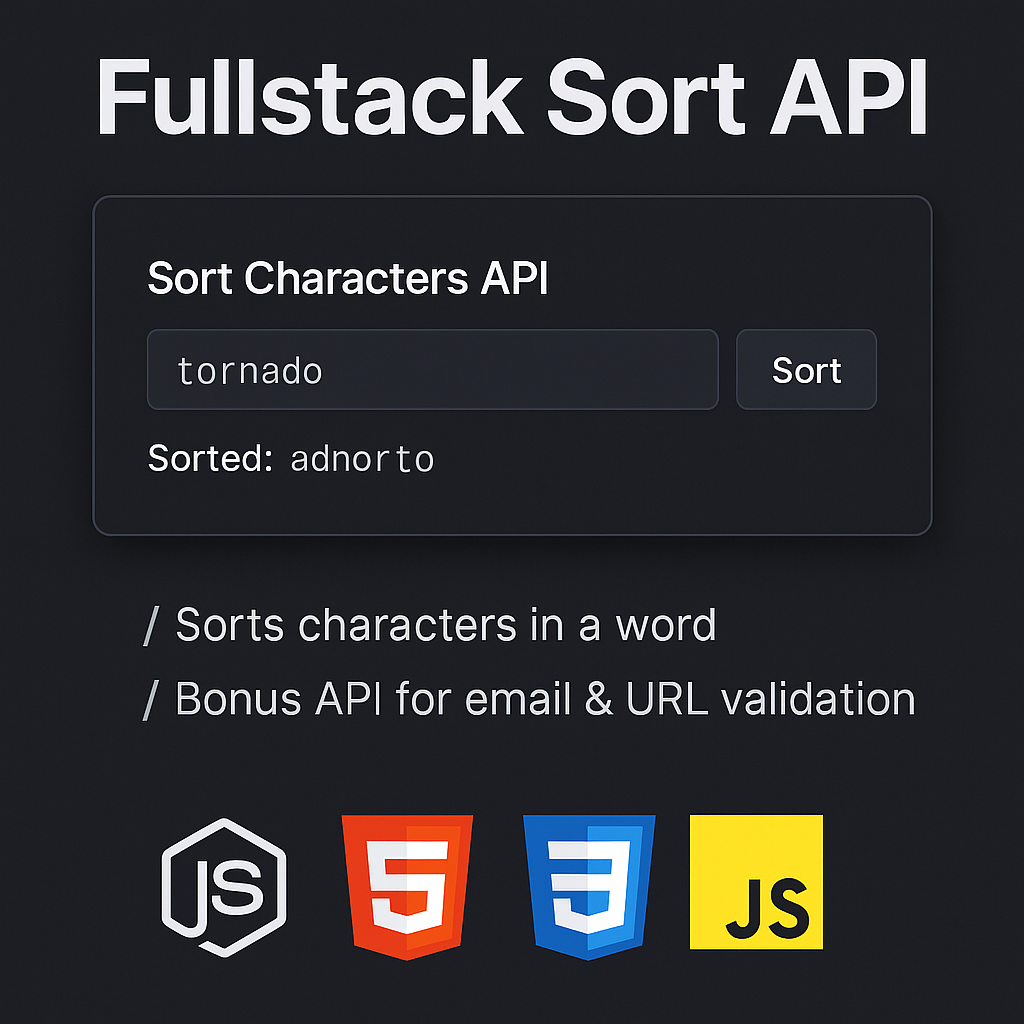Click the slash before 'Bonus API'

152,698
